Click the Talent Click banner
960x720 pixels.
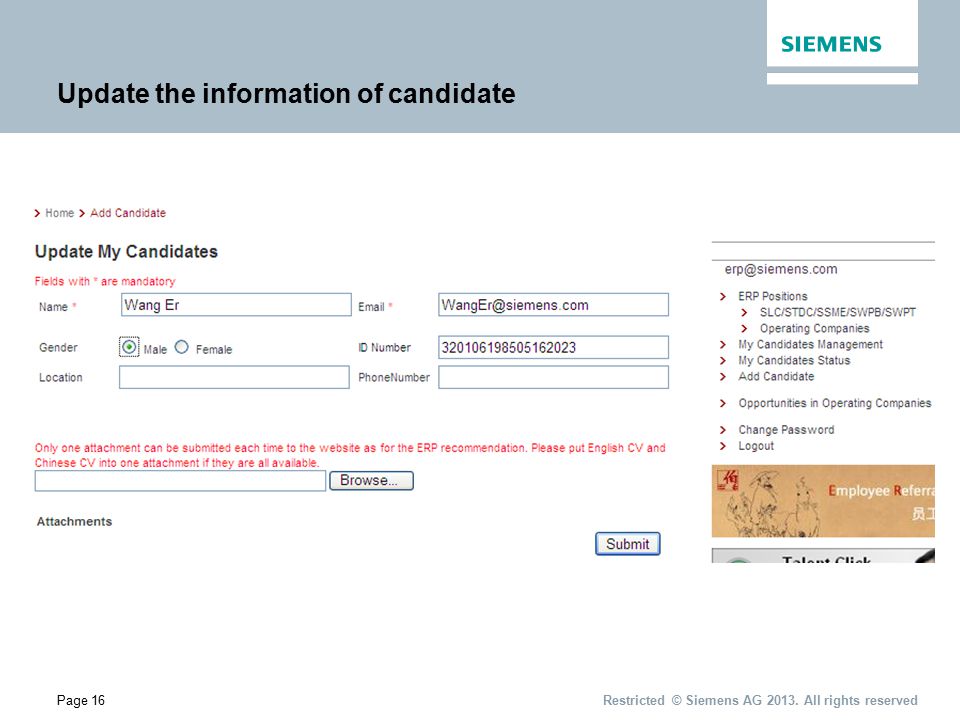point(823,556)
